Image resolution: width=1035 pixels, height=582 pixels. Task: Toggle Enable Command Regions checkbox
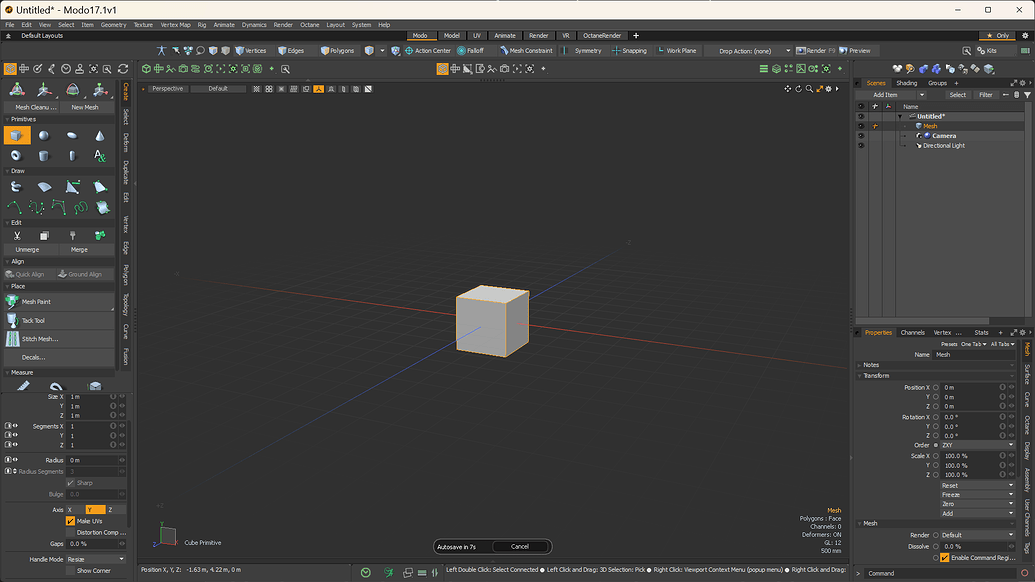(x=945, y=558)
